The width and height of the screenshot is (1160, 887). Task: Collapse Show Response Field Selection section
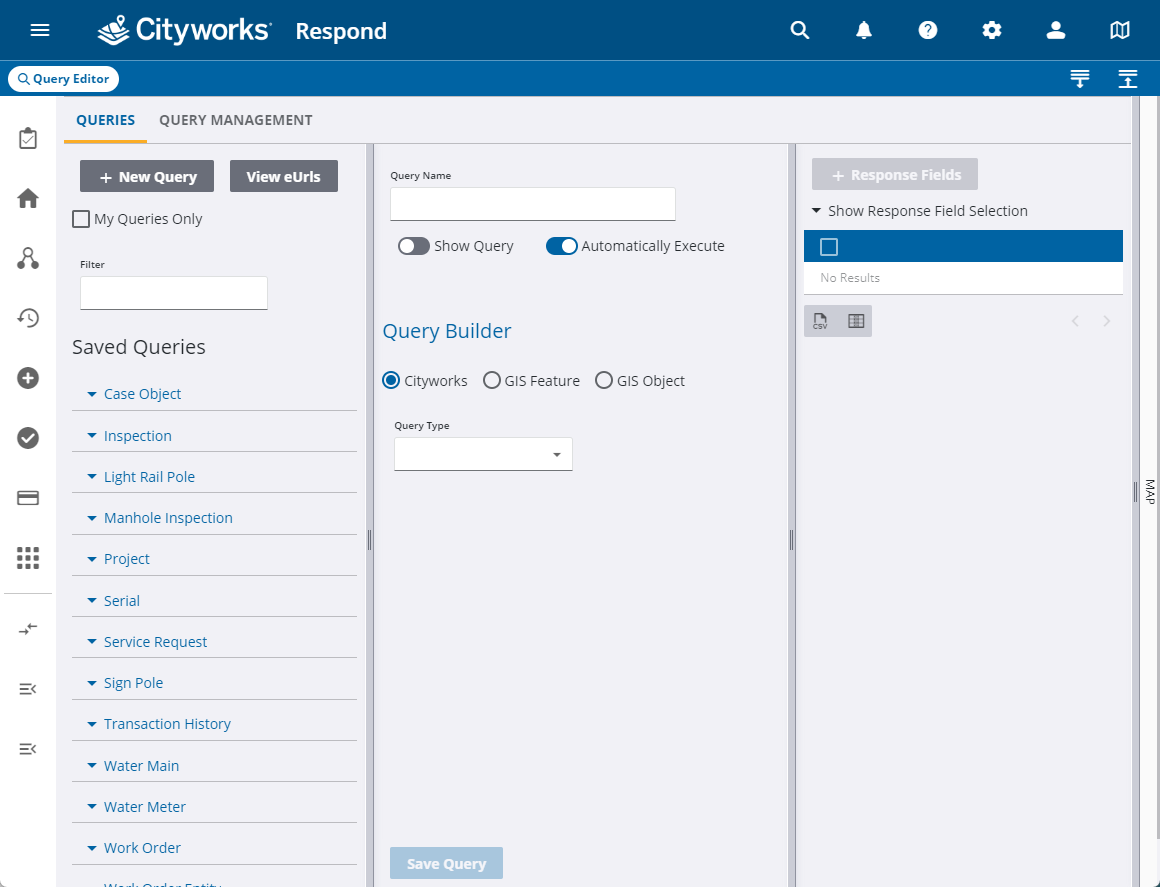816,211
